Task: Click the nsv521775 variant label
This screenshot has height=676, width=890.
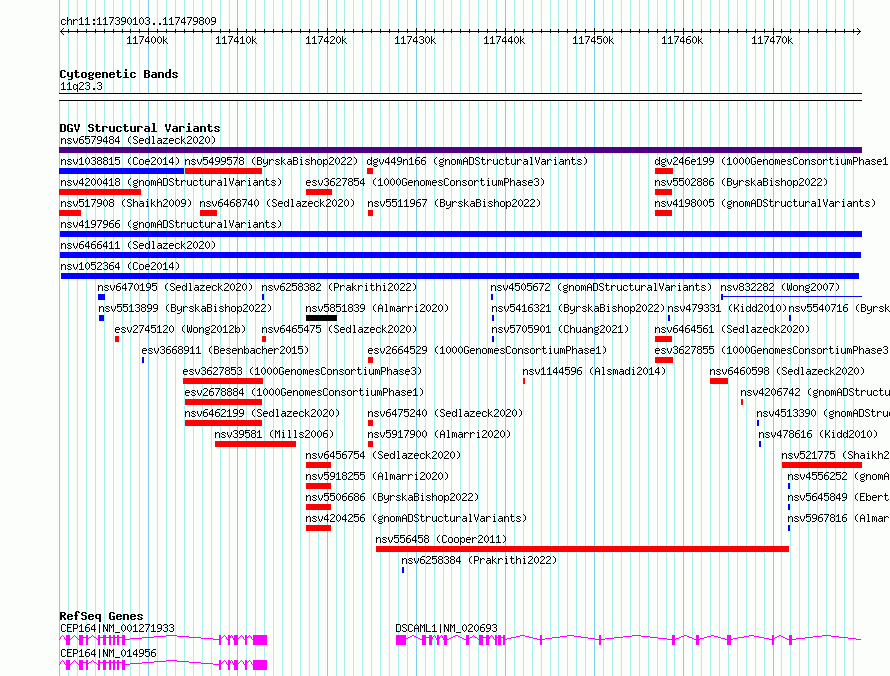Action: (x=836, y=455)
